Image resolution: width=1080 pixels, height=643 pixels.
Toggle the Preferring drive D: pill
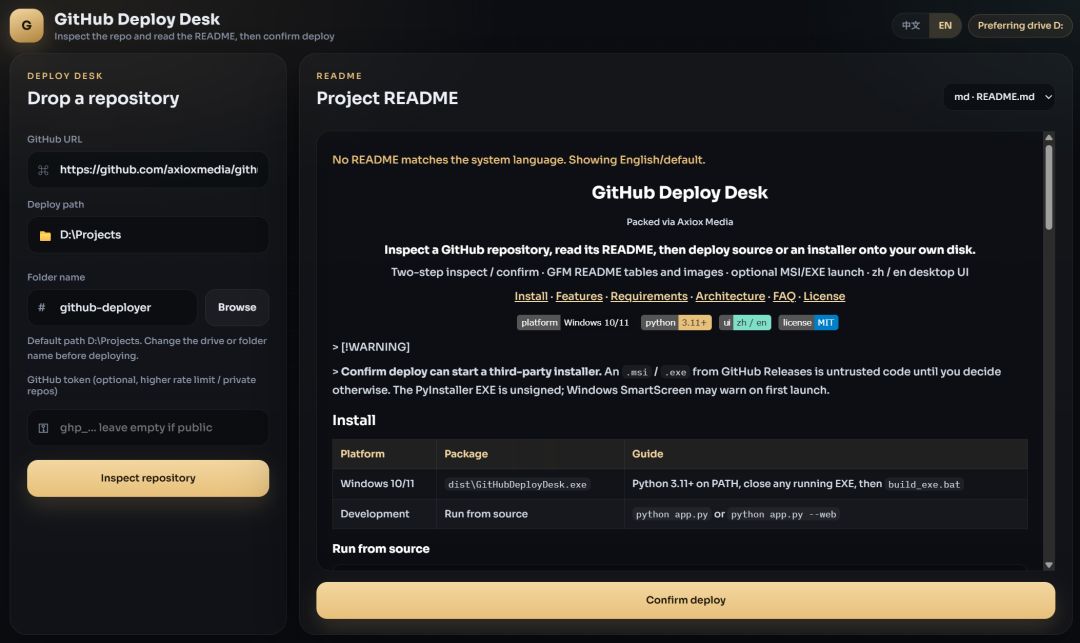(1020, 25)
